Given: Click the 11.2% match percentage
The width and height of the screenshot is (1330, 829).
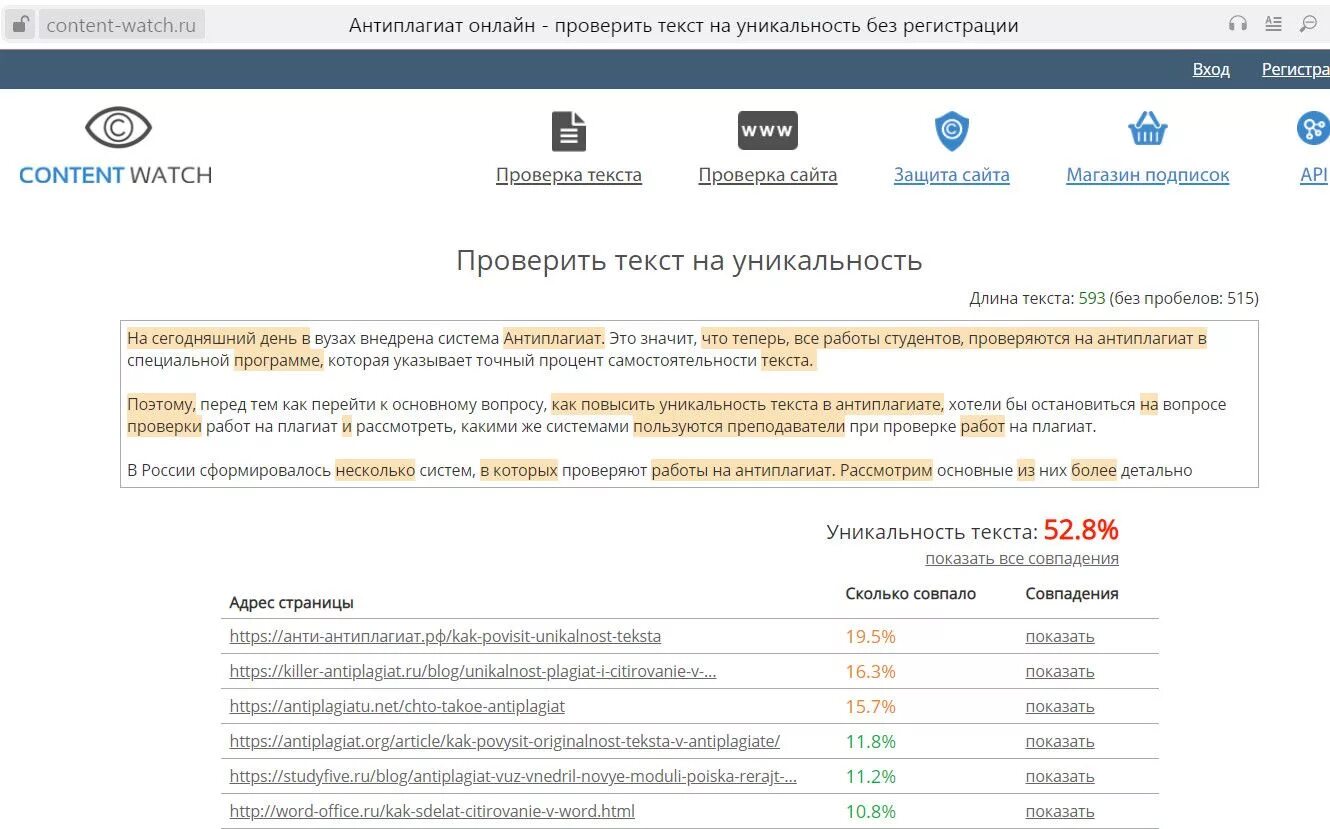Looking at the screenshot, I should pos(870,776).
